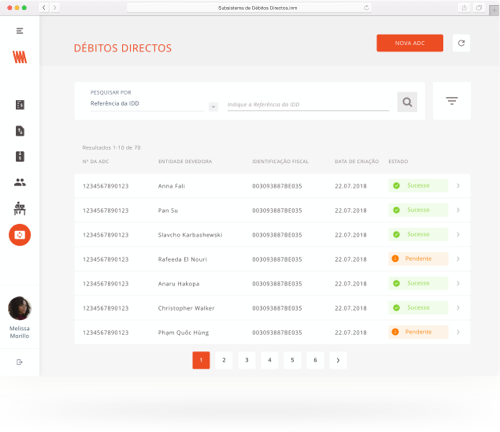Click the NOVA ADC button
This screenshot has width=500, height=432.
click(410, 43)
